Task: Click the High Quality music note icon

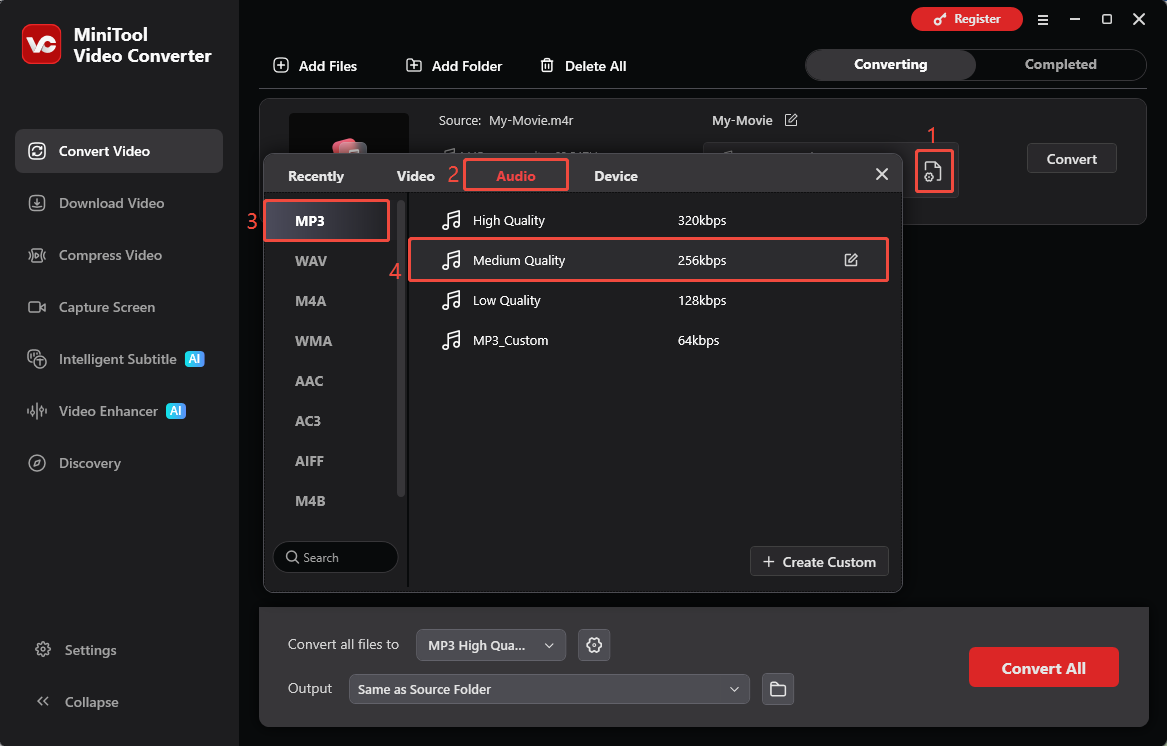Action: click(451, 220)
